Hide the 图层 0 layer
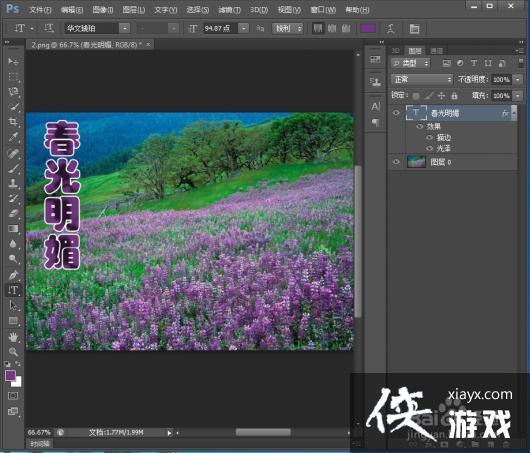This screenshot has height=453, width=530. [396, 162]
